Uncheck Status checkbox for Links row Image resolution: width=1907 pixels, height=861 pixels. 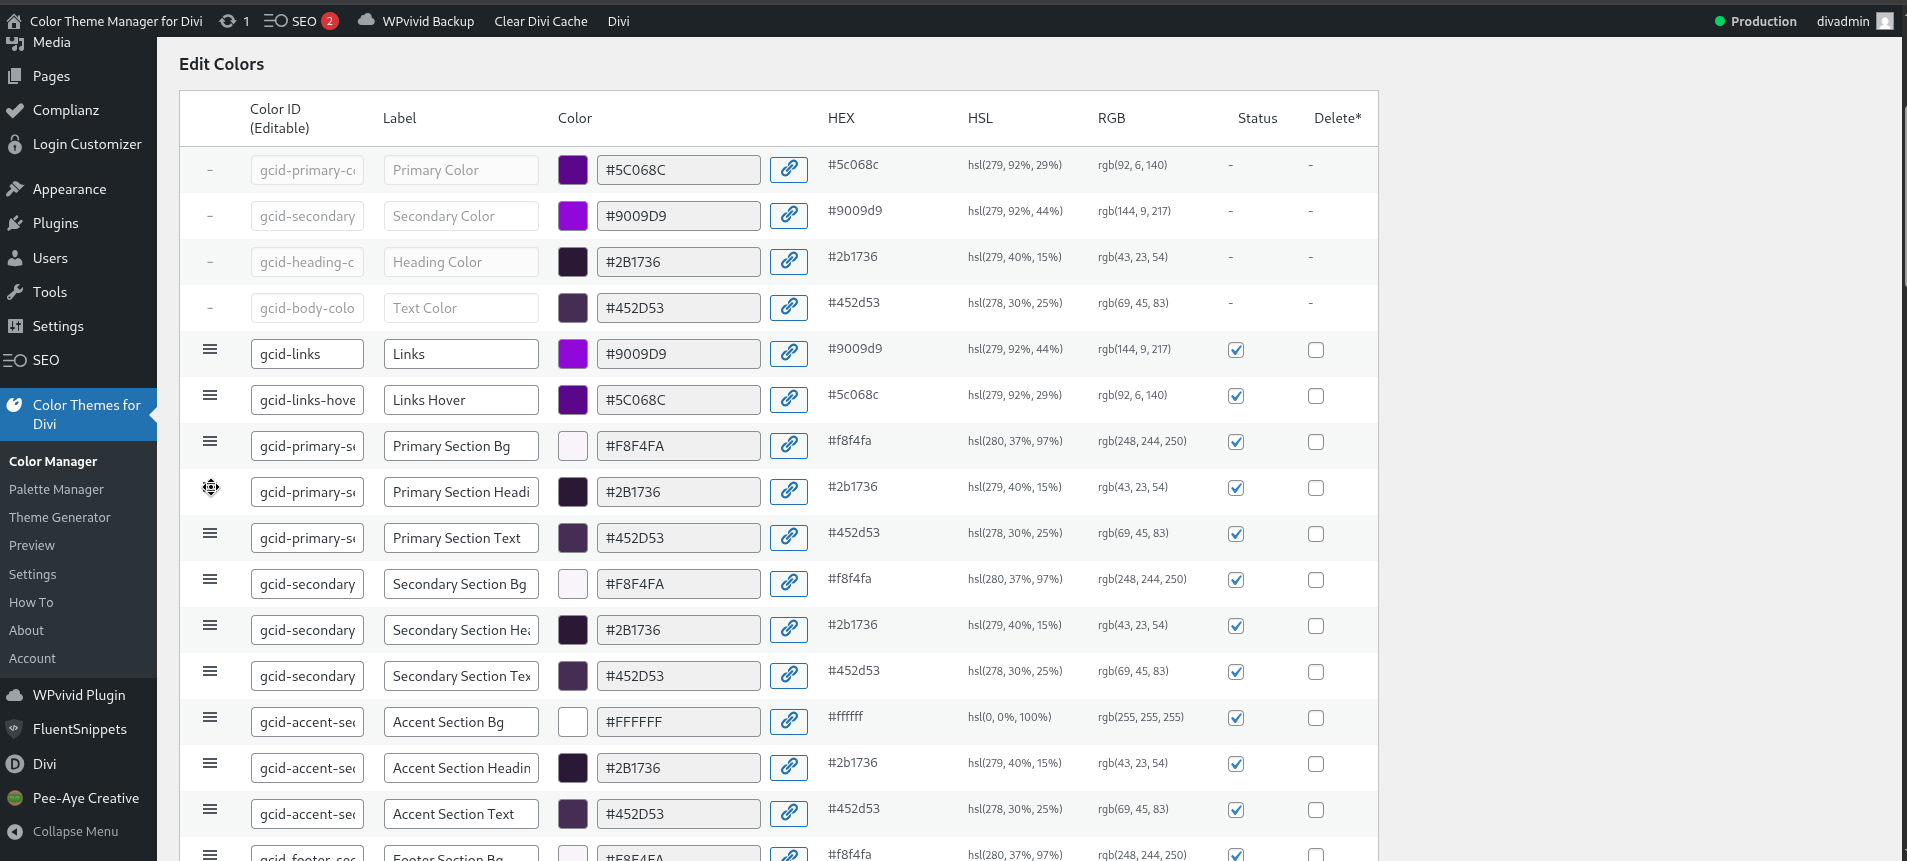1236,350
